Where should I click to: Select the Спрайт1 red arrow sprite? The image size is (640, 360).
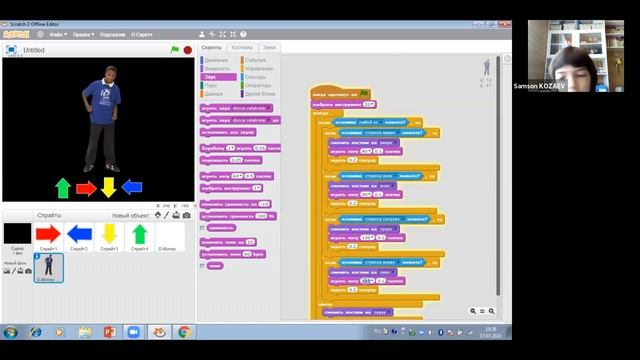(x=48, y=236)
